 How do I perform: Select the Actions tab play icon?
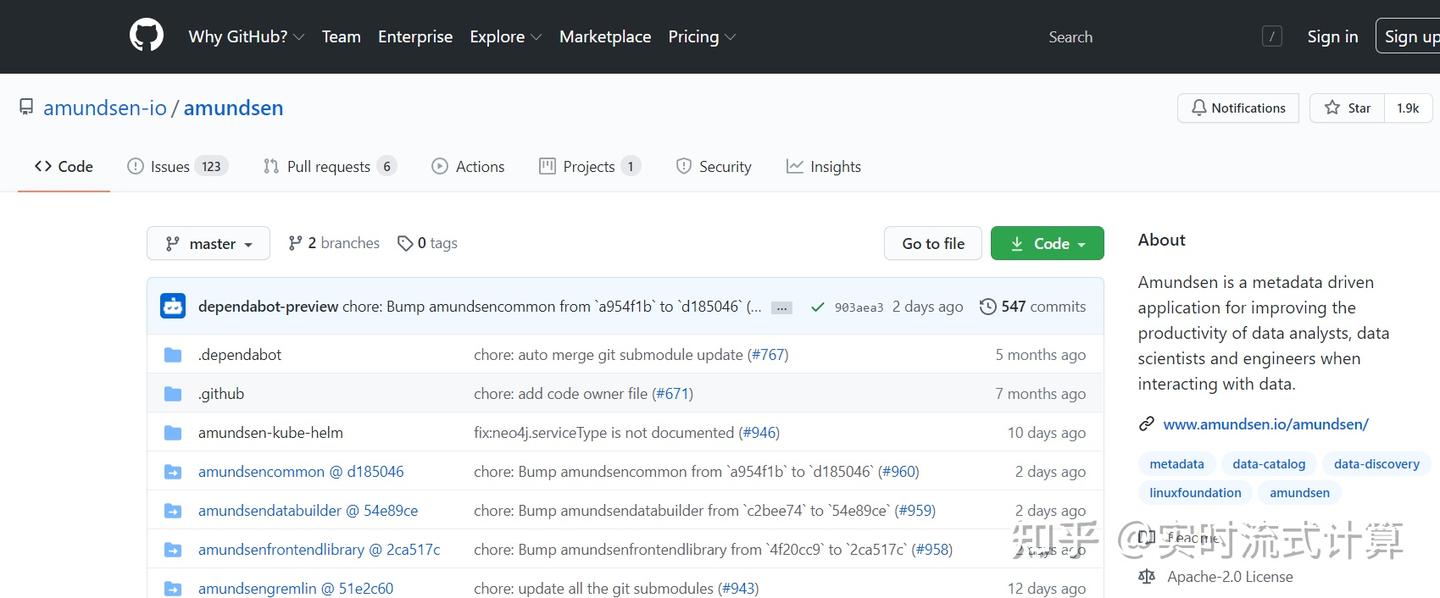click(x=439, y=166)
